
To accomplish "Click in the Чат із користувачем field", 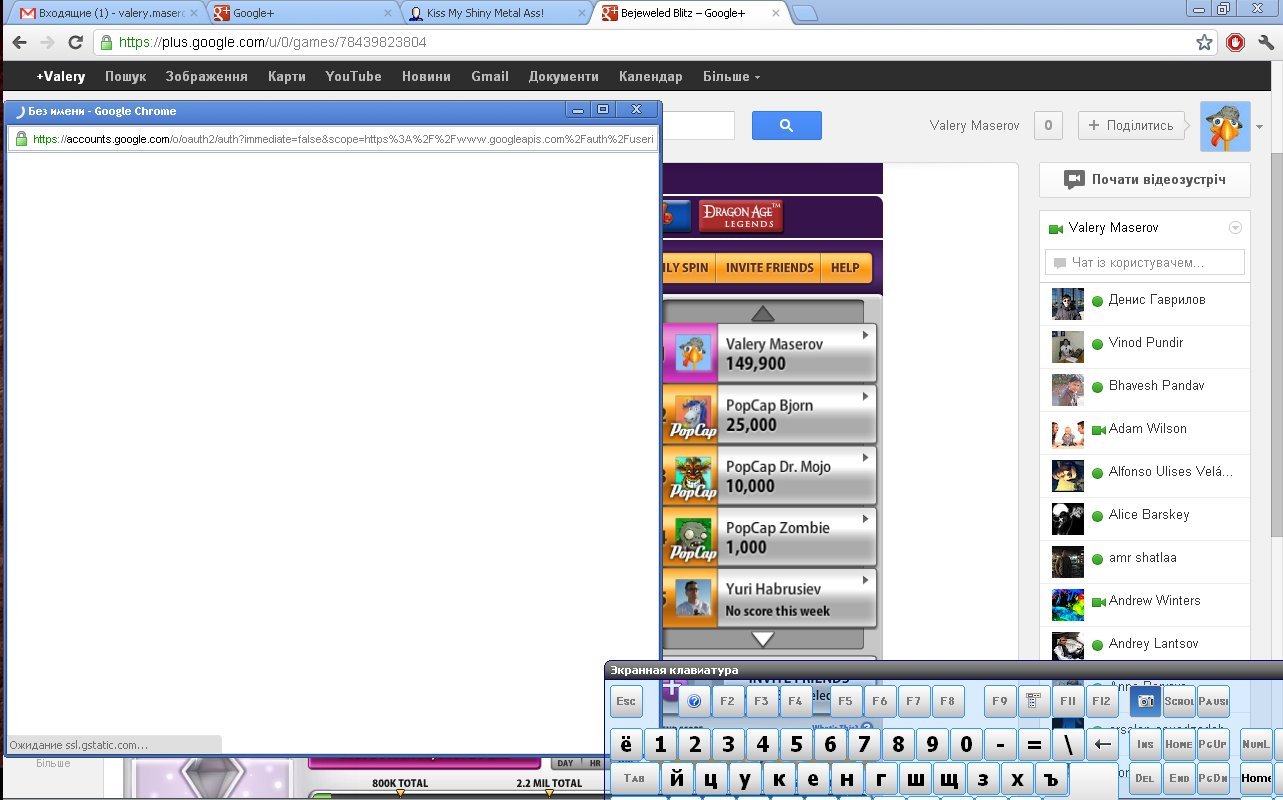I will tap(1145, 263).
